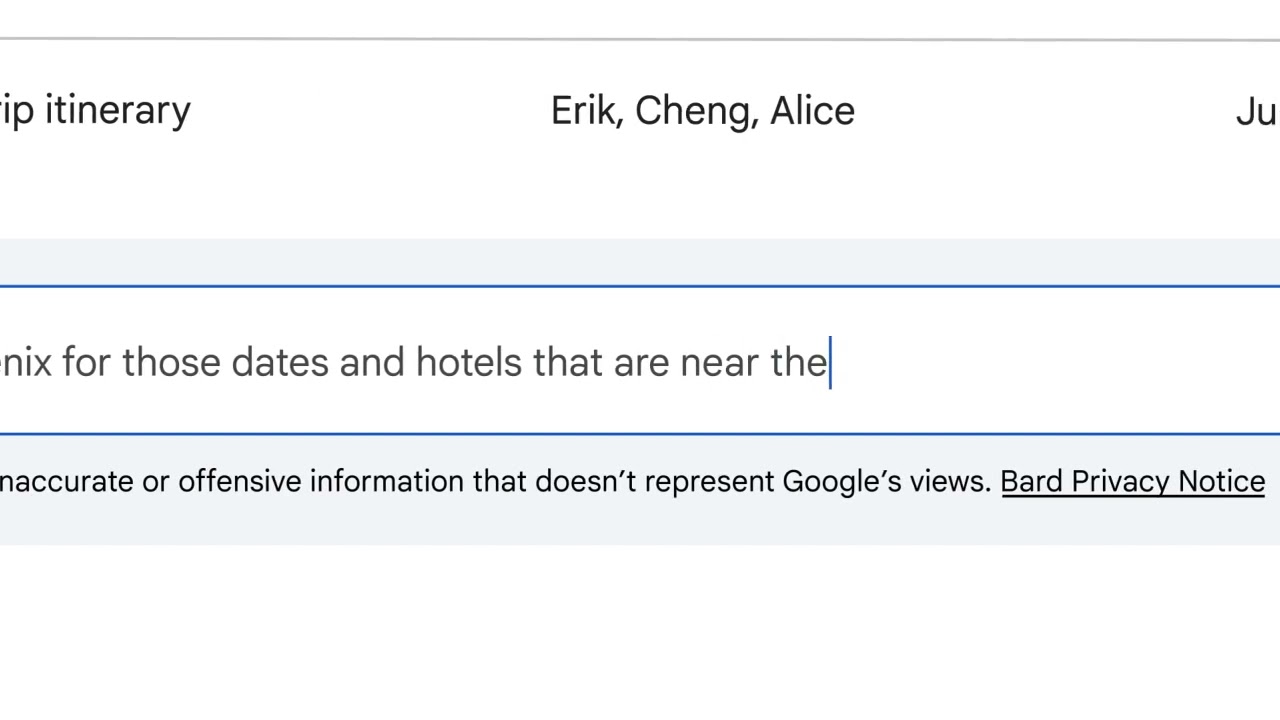Click the name "Alice" in the collaborator list
The height and width of the screenshot is (720, 1280).
812,110
